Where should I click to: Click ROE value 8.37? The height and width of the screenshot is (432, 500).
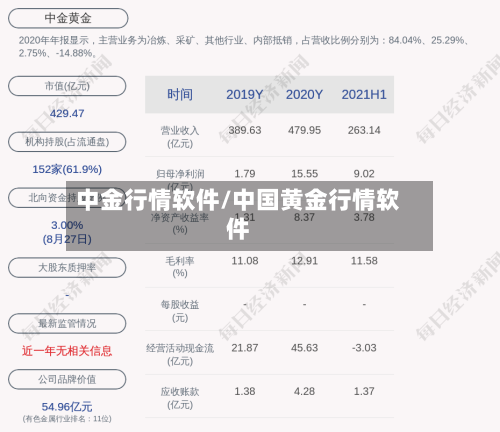click(x=304, y=217)
